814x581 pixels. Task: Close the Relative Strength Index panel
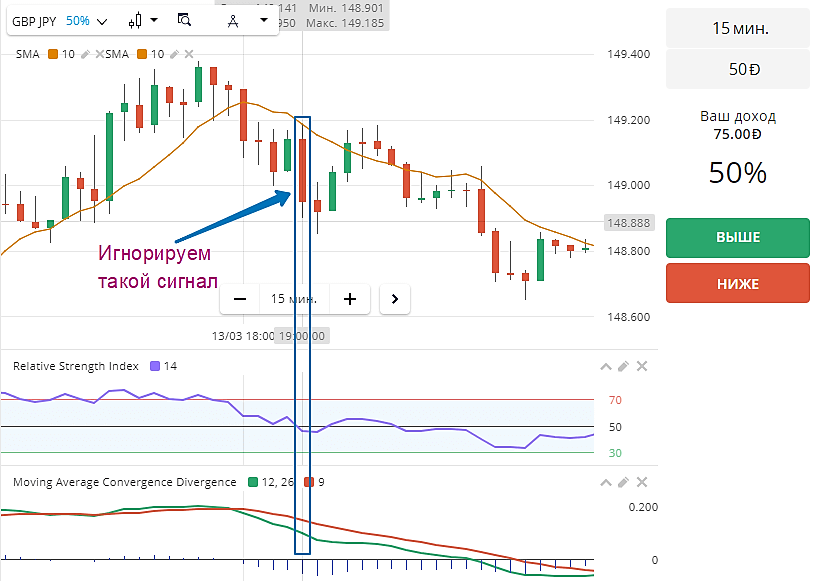coord(641,366)
